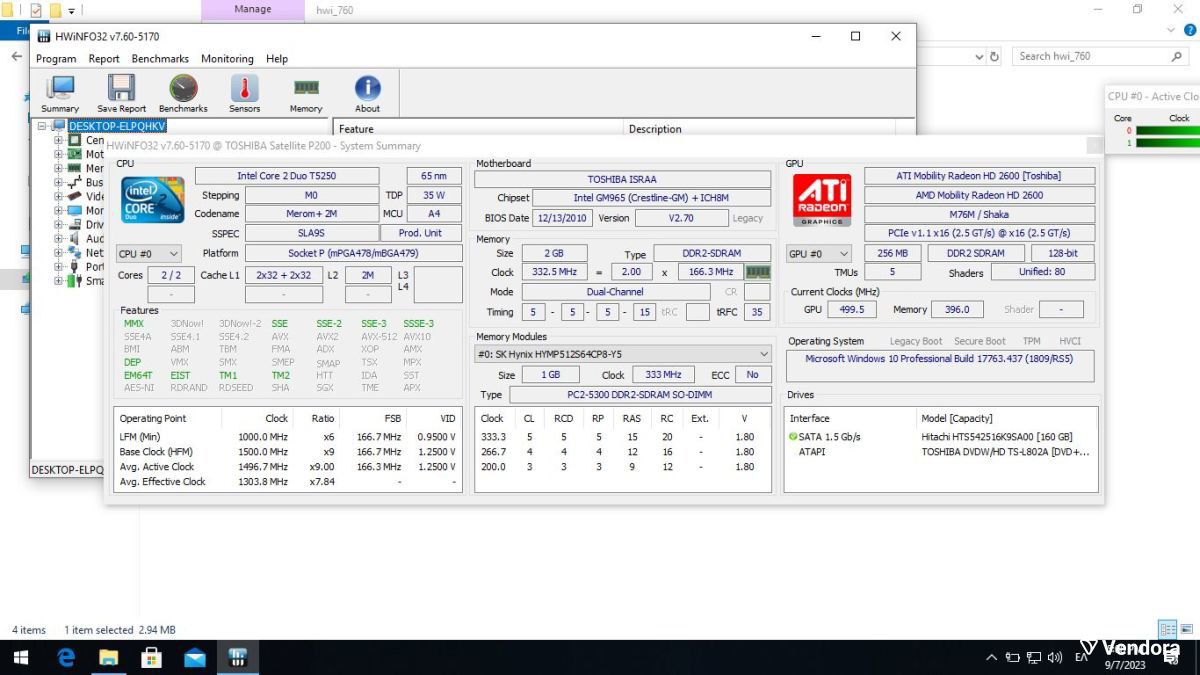Click the Monitor tree node icon
Image resolution: width=1200 pixels, height=675 pixels.
click(x=74, y=210)
